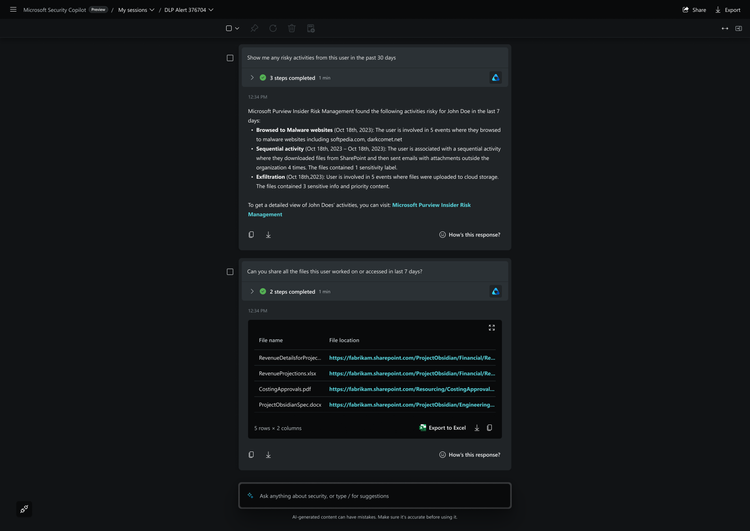Toggle the select-all prompts checkbox
Viewport: 750px width, 531px height.
click(229, 28)
